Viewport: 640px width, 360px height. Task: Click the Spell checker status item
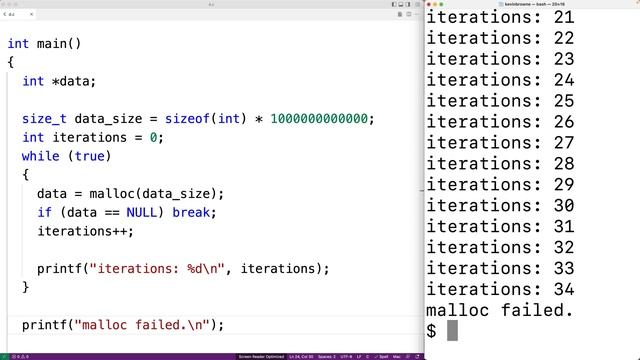(382, 357)
